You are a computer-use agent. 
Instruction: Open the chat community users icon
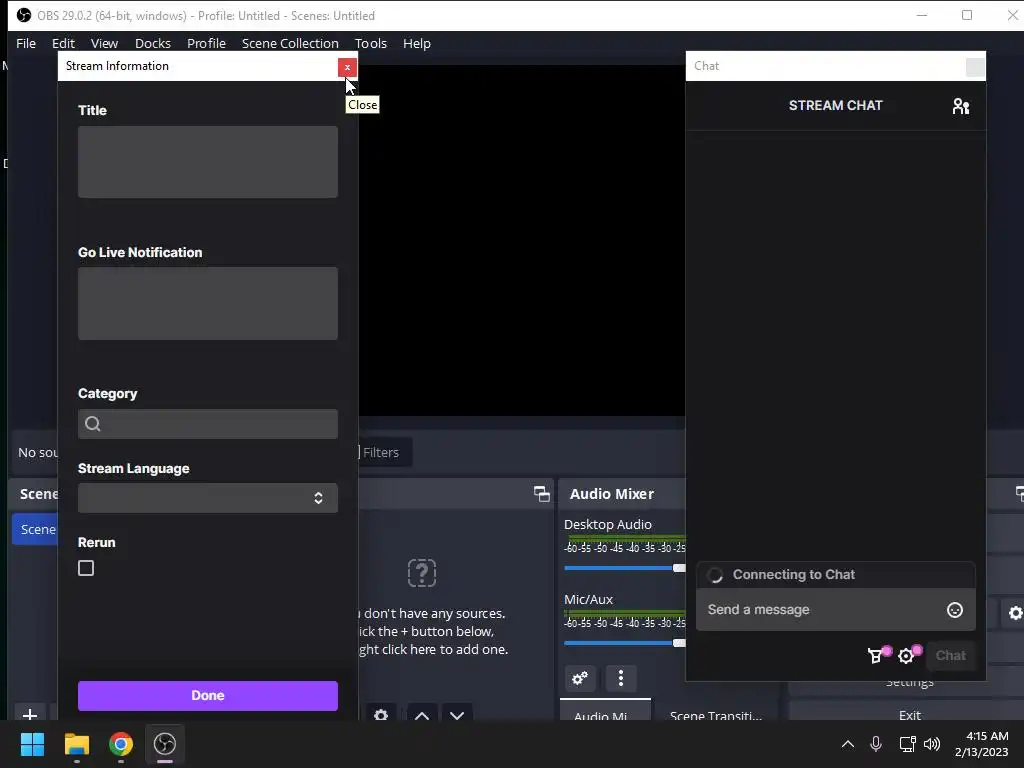pyautogui.click(x=961, y=106)
